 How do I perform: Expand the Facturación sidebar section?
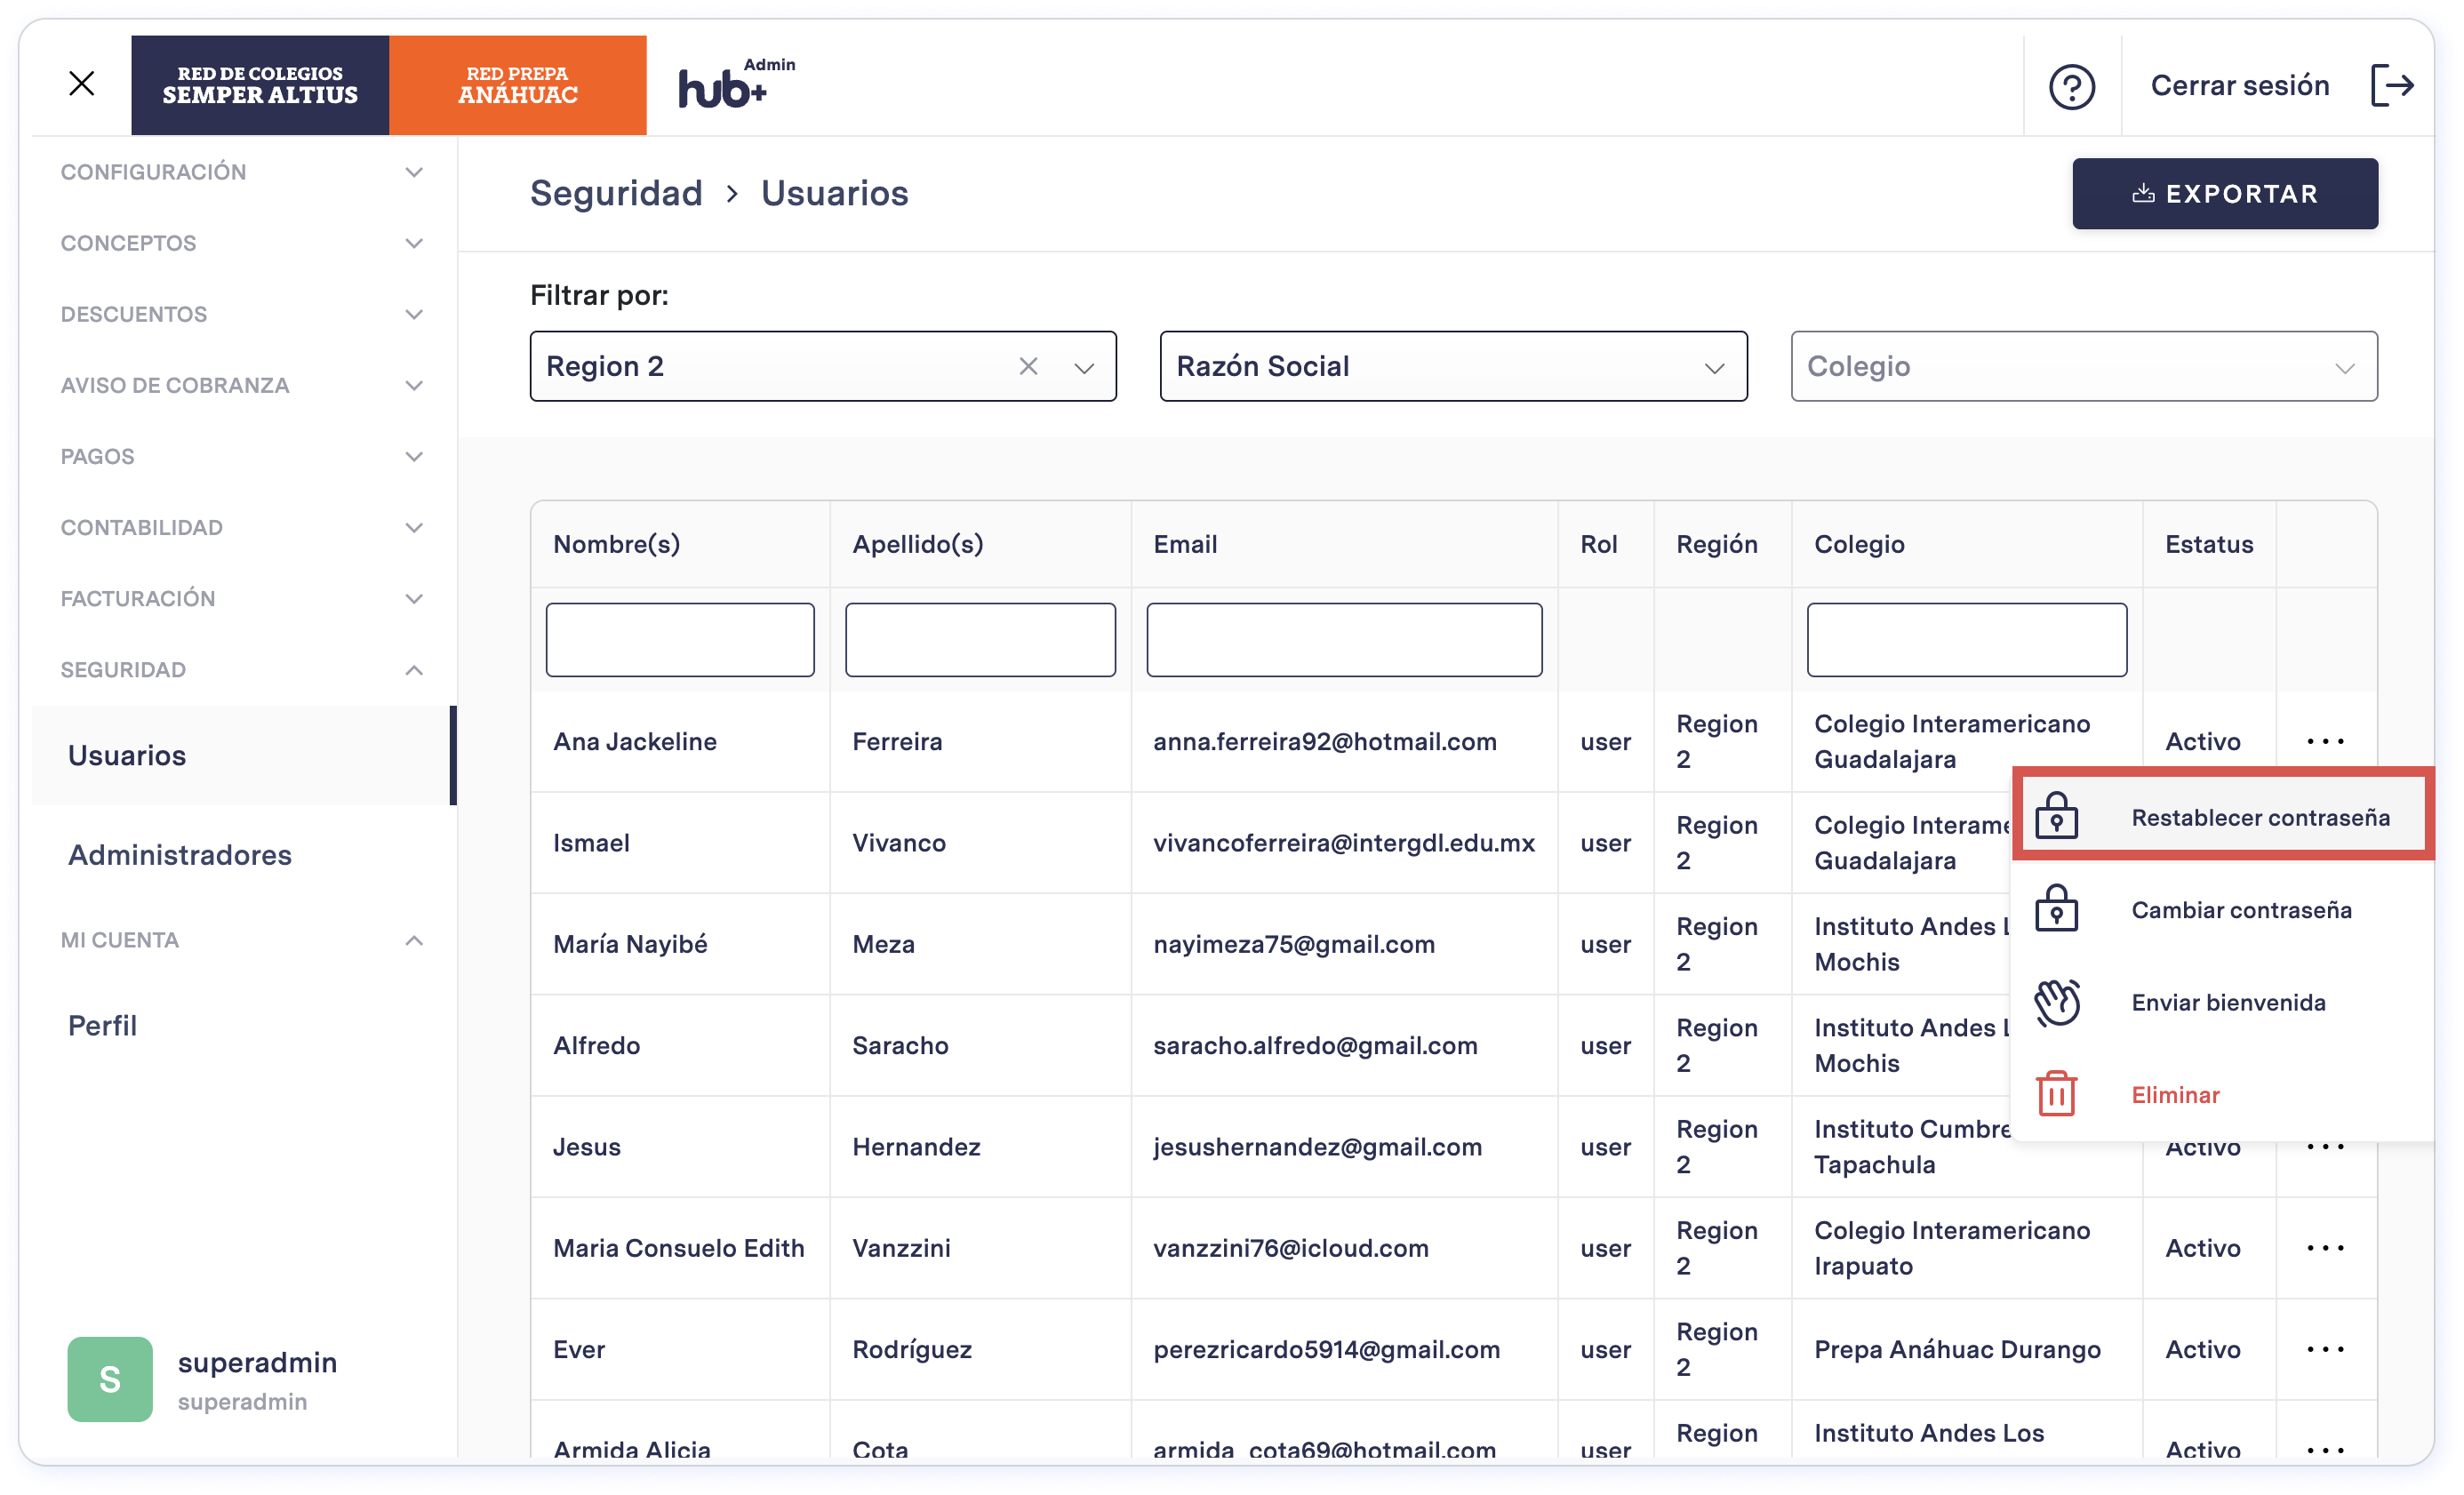[243, 598]
